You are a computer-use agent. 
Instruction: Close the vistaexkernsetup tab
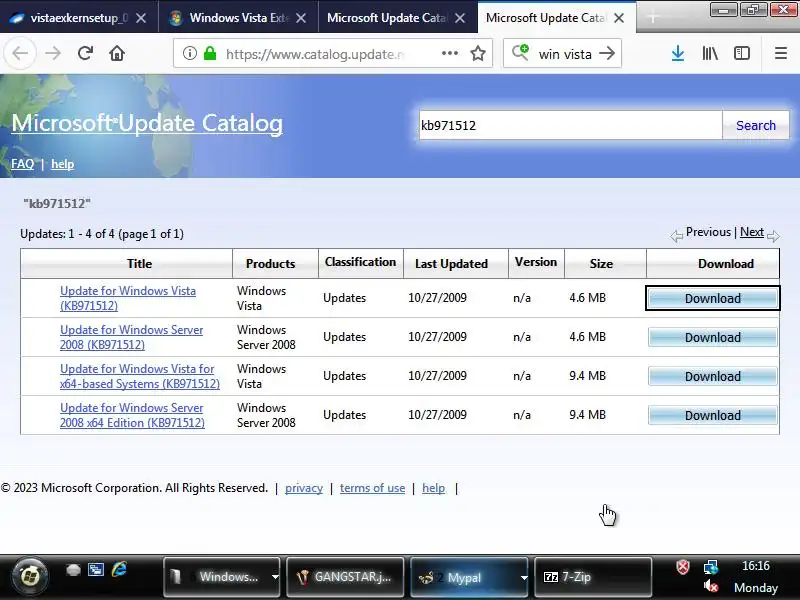point(141,18)
